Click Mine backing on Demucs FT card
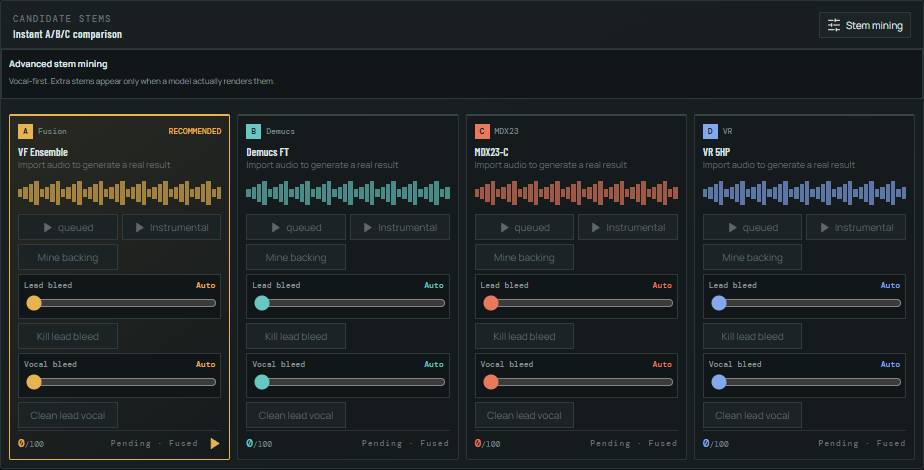924x470 pixels. 296,257
